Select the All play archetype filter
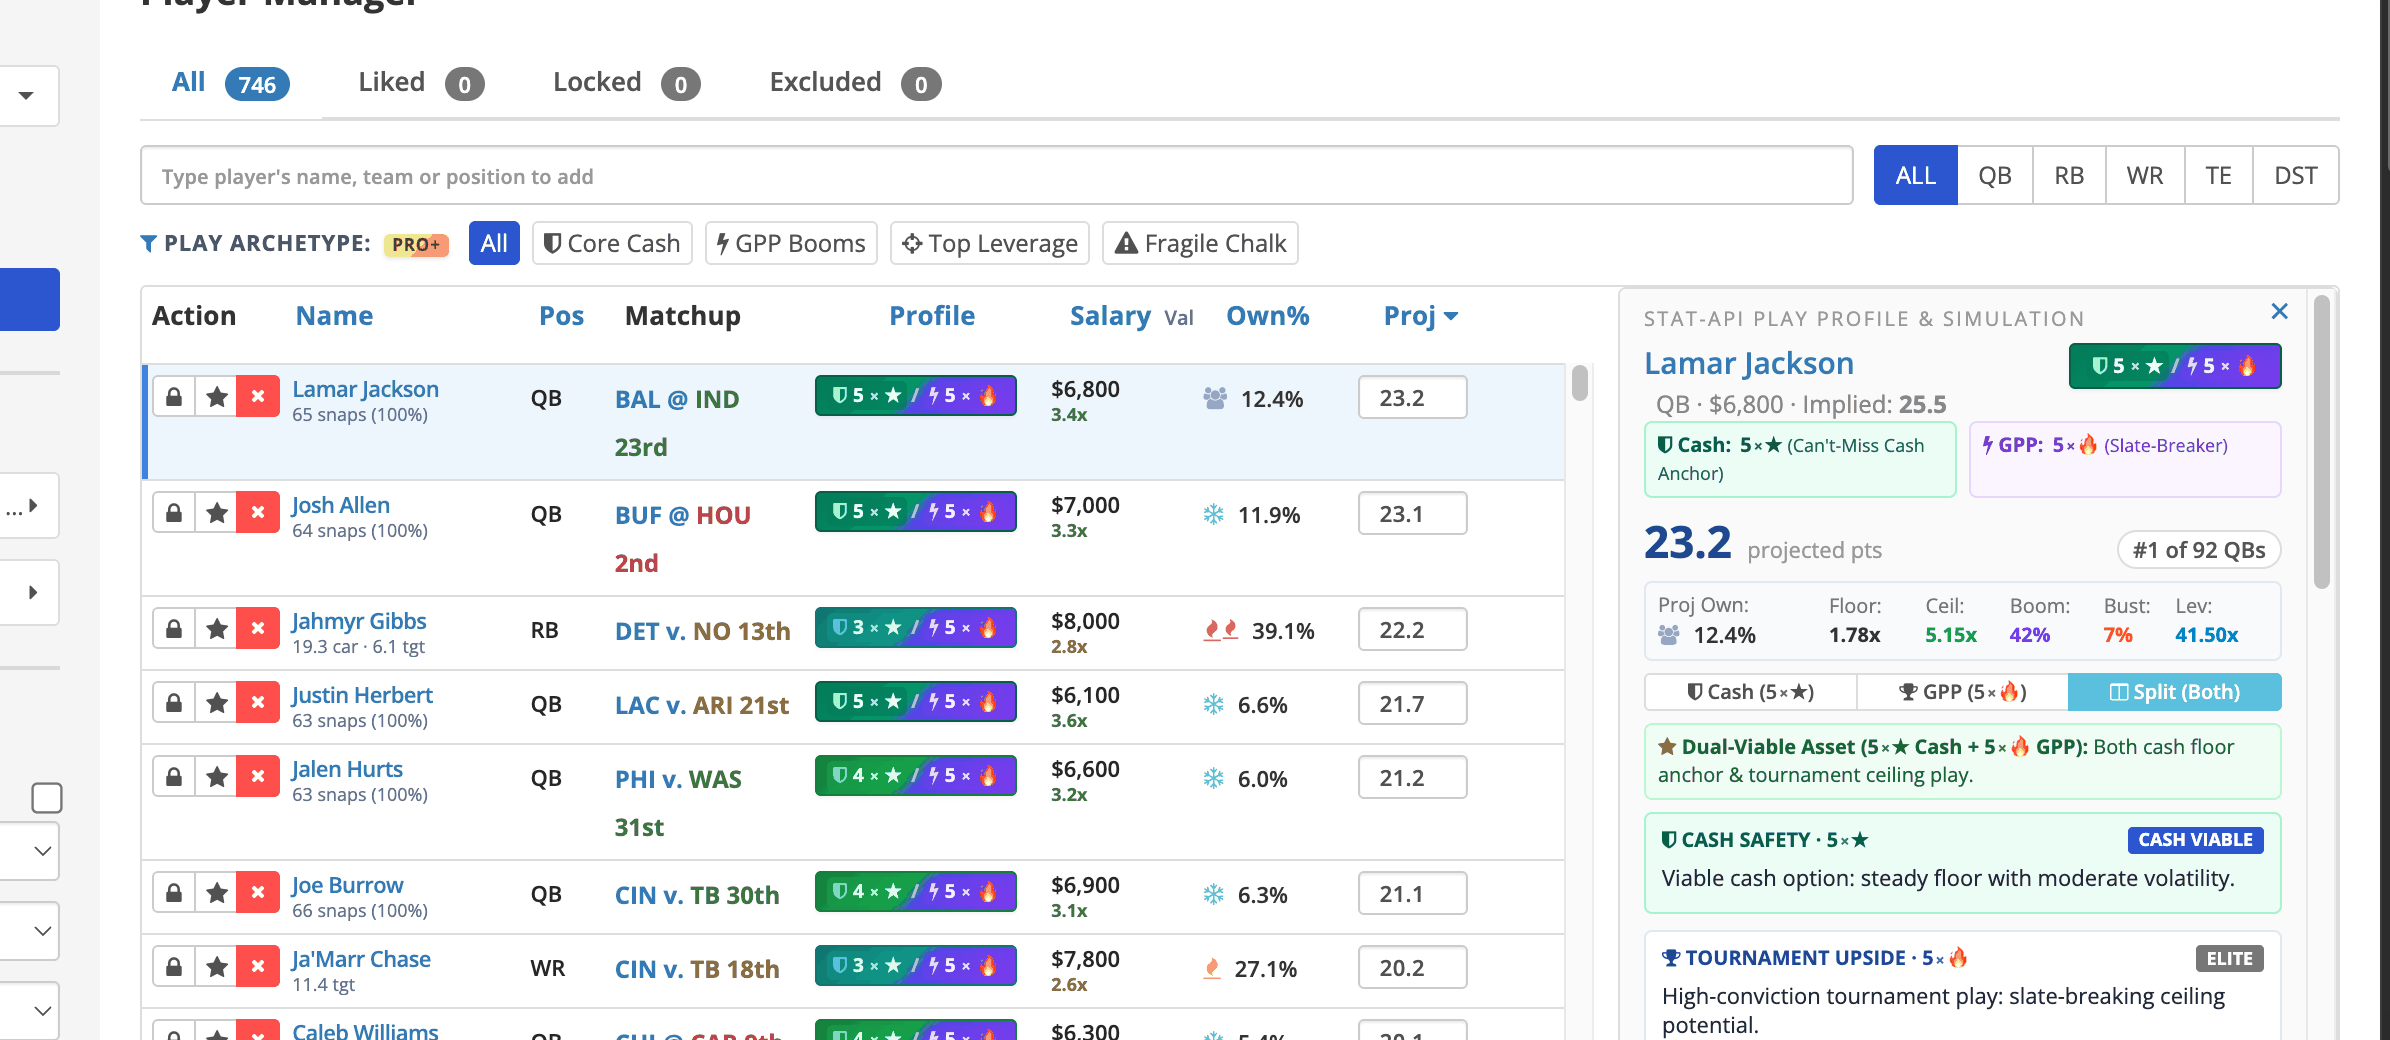2390x1040 pixels. [x=494, y=243]
